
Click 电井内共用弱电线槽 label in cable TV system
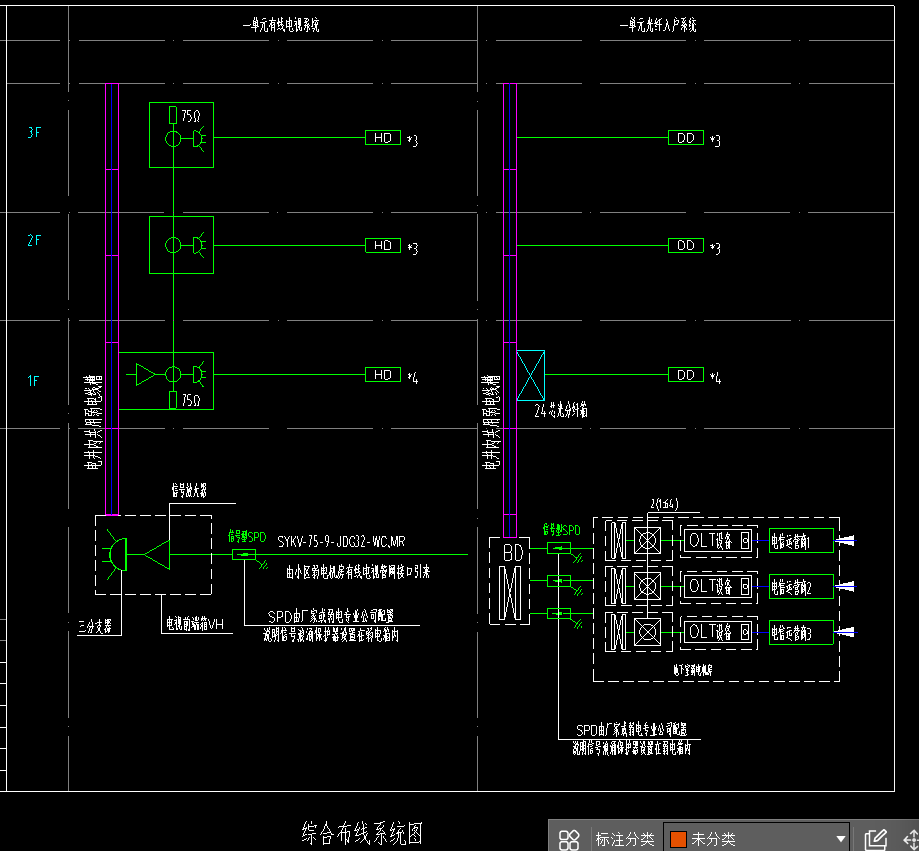click(93, 423)
